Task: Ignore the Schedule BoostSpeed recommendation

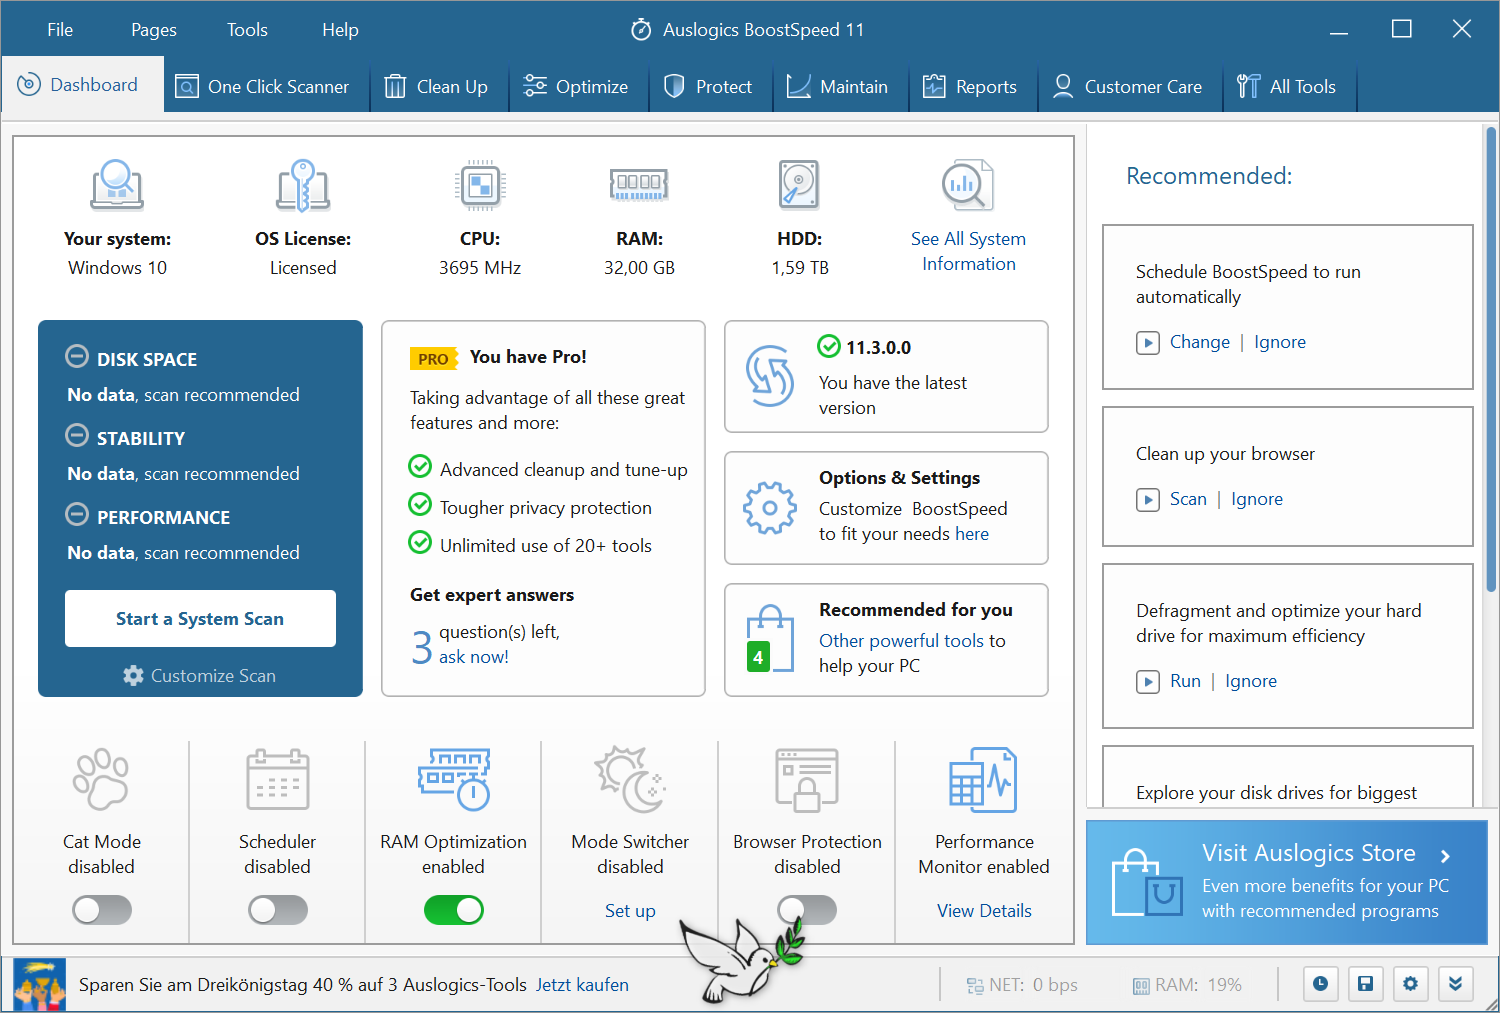Action: [1280, 342]
